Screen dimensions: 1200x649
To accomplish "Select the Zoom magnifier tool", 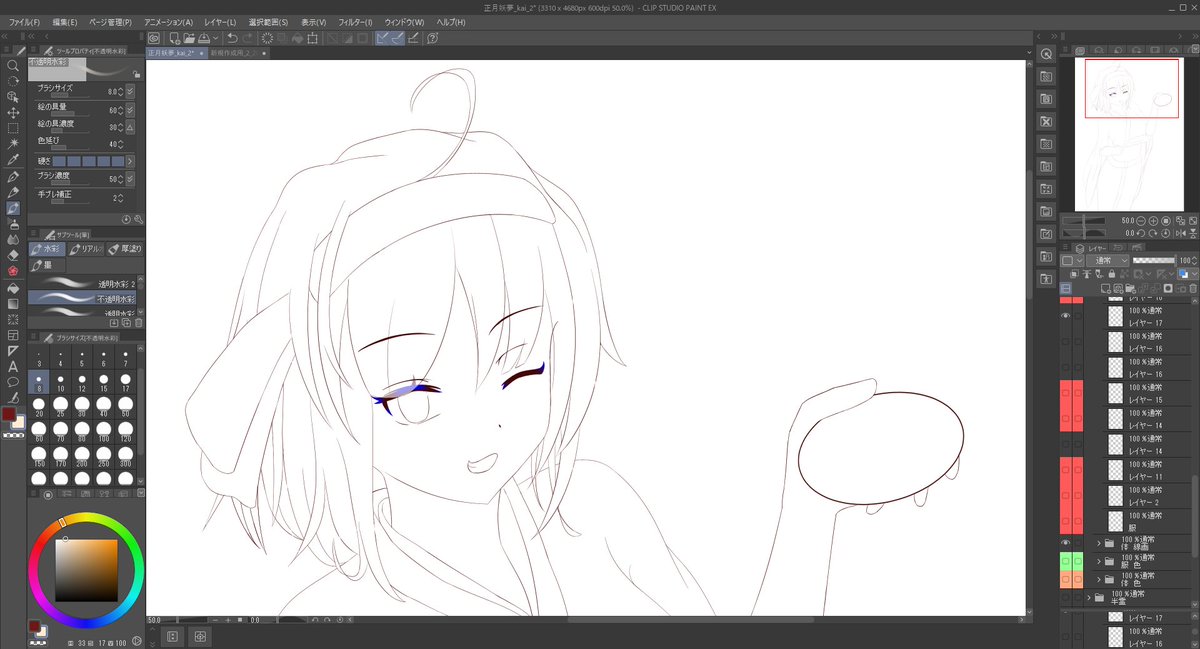I will 13,65.
